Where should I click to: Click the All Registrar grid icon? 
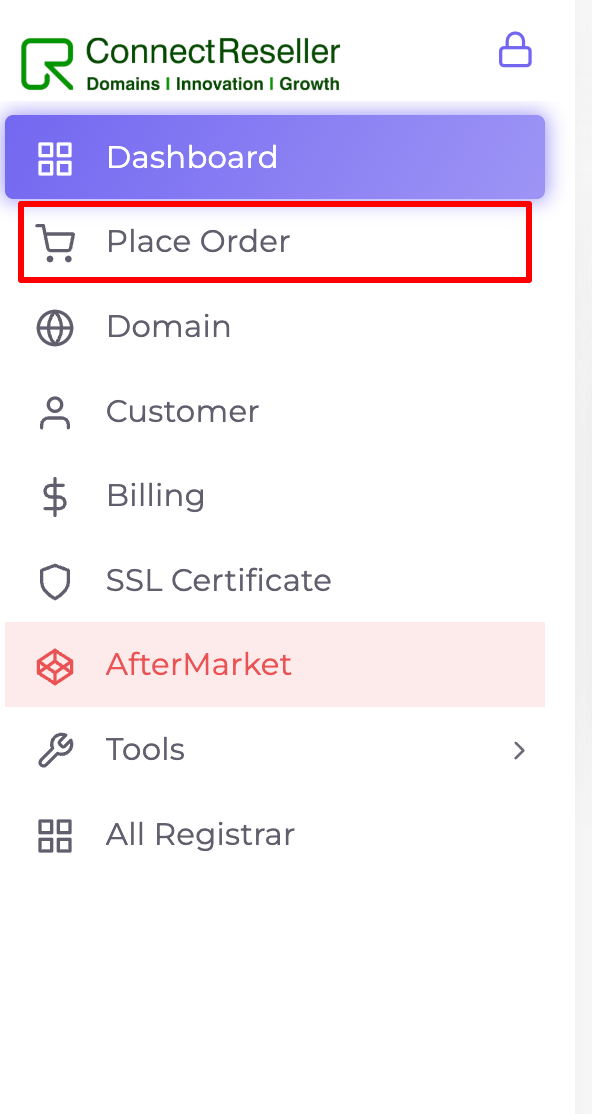point(55,836)
